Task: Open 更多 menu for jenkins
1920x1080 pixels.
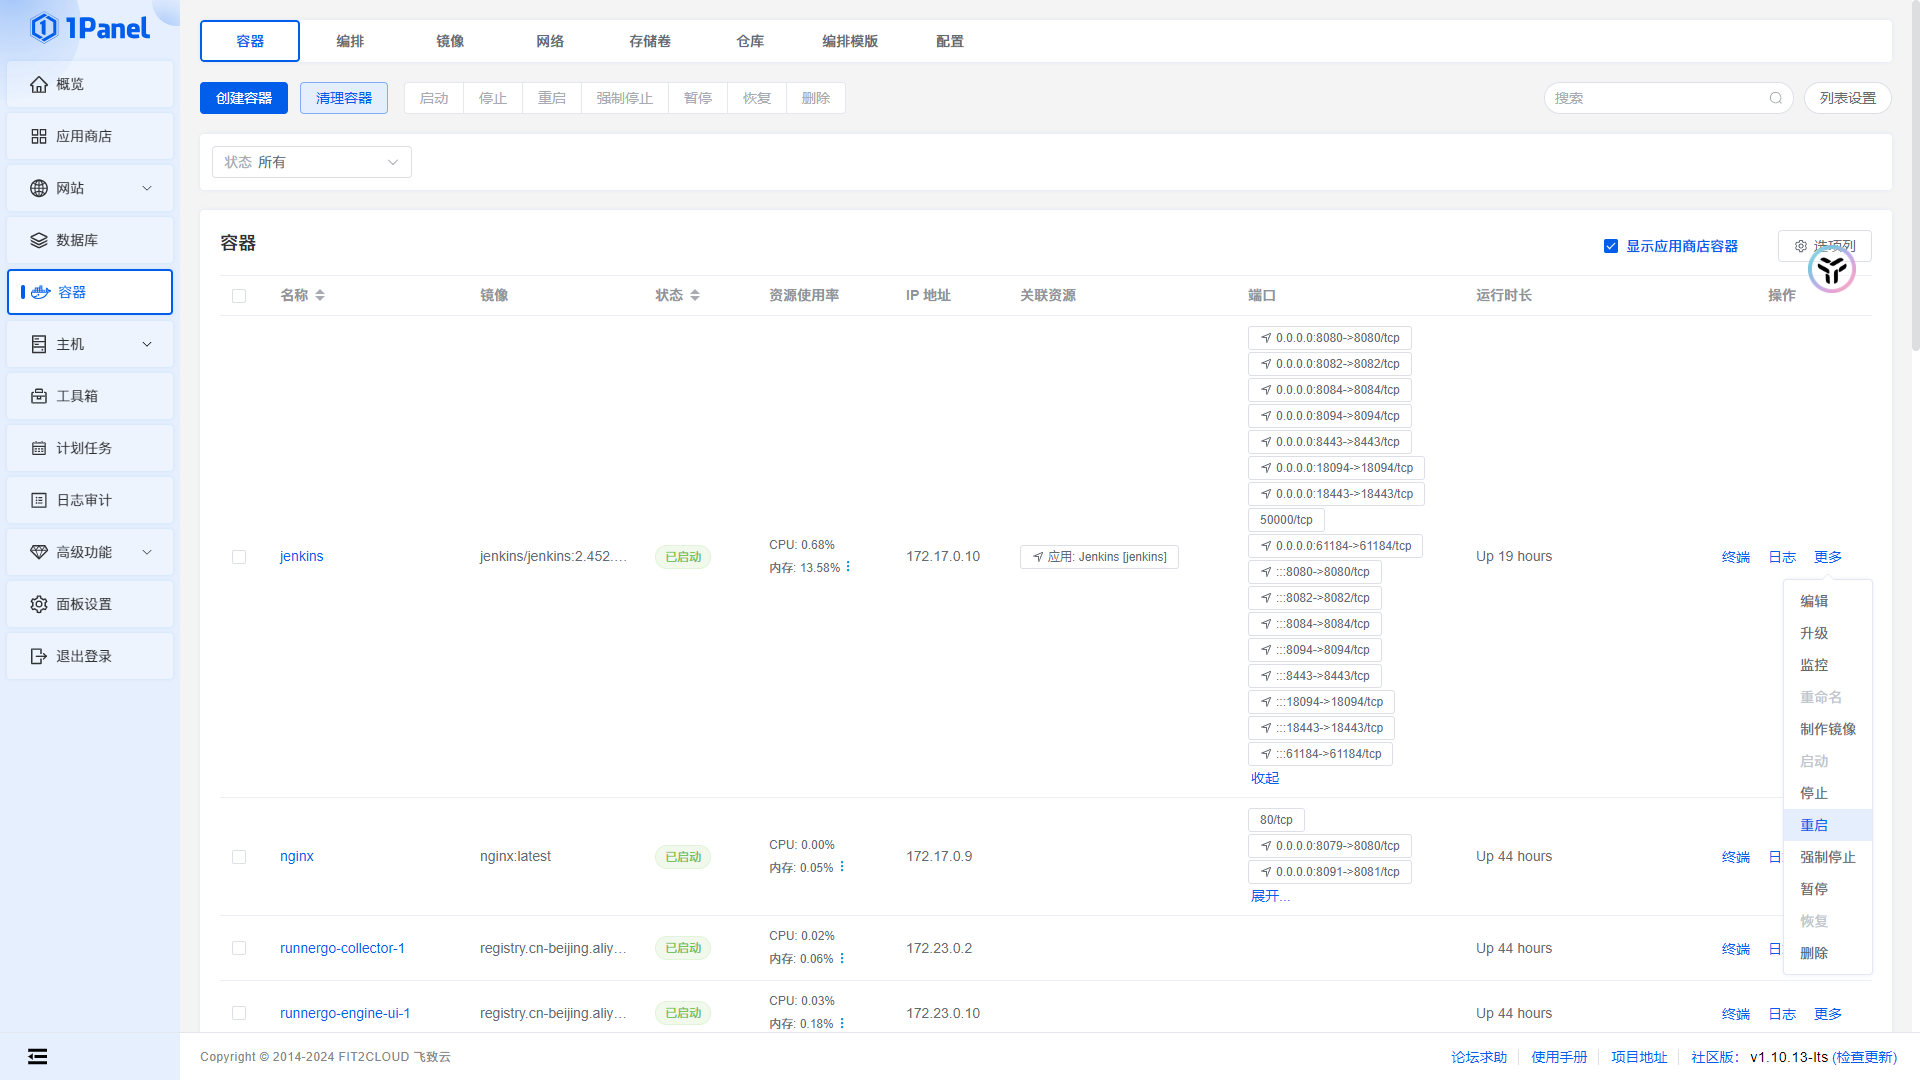Action: (x=1828, y=557)
